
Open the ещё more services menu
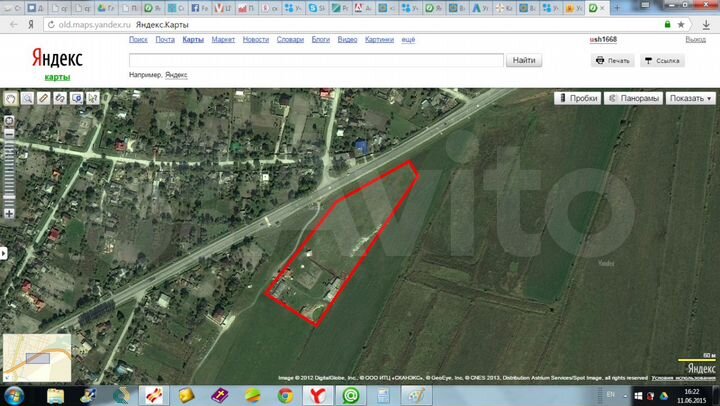(408, 39)
